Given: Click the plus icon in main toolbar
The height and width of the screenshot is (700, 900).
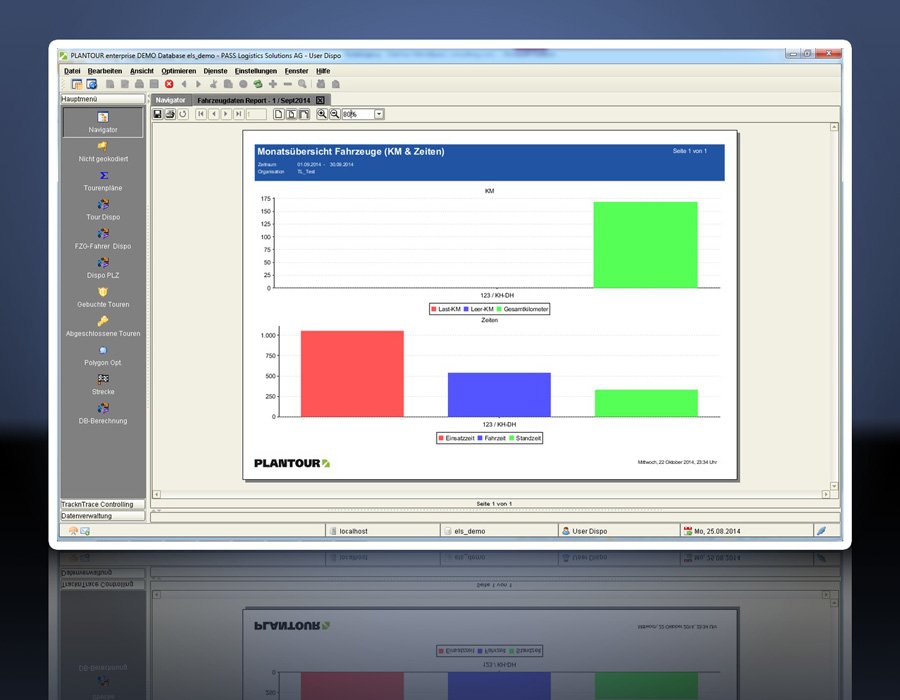Looking at the screenshot, I should (x=273, y=84).
